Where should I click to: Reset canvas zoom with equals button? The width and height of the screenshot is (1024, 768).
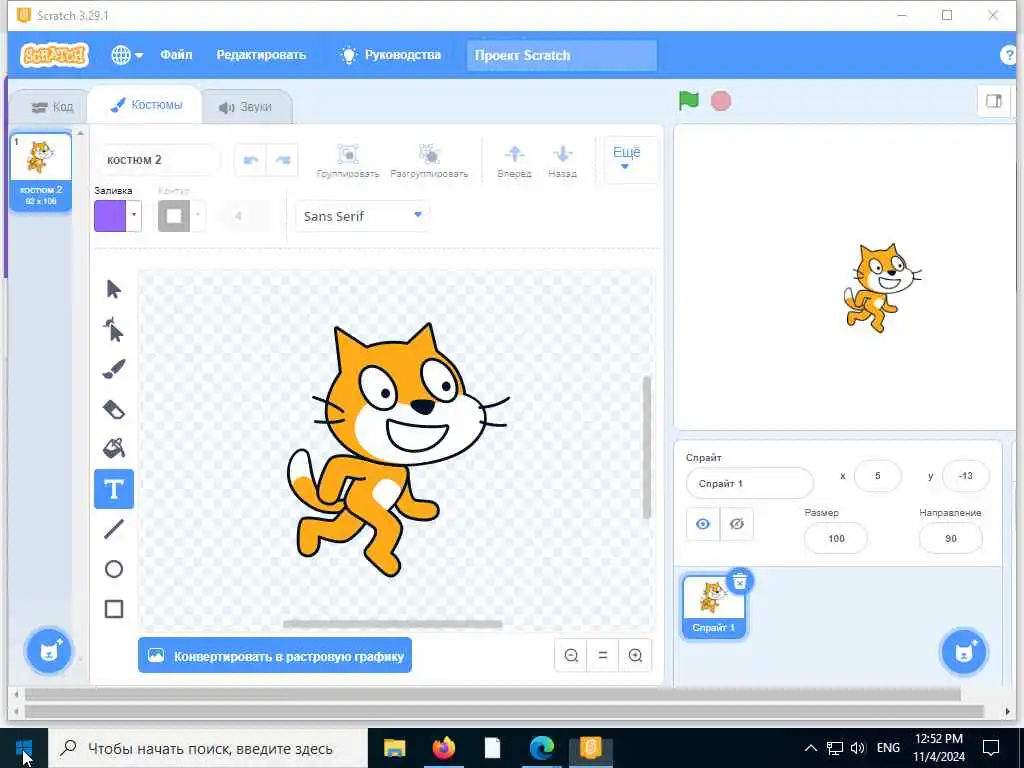pos(603,655)
